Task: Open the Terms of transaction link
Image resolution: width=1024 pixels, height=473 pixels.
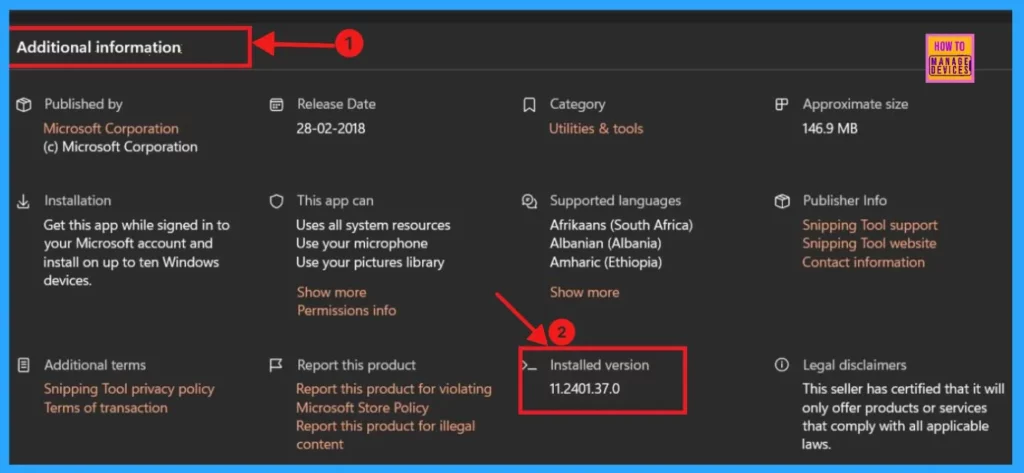Action: [x=106, y=408]
